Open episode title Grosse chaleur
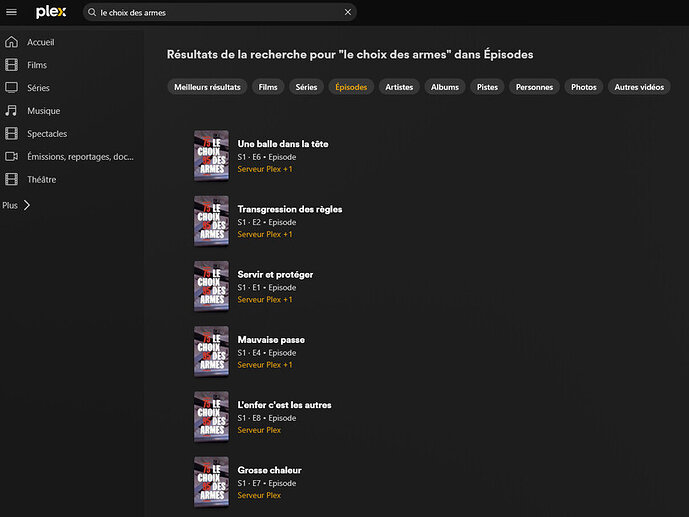The width and height of the screenshot is (689, 517). coord(269,470)
